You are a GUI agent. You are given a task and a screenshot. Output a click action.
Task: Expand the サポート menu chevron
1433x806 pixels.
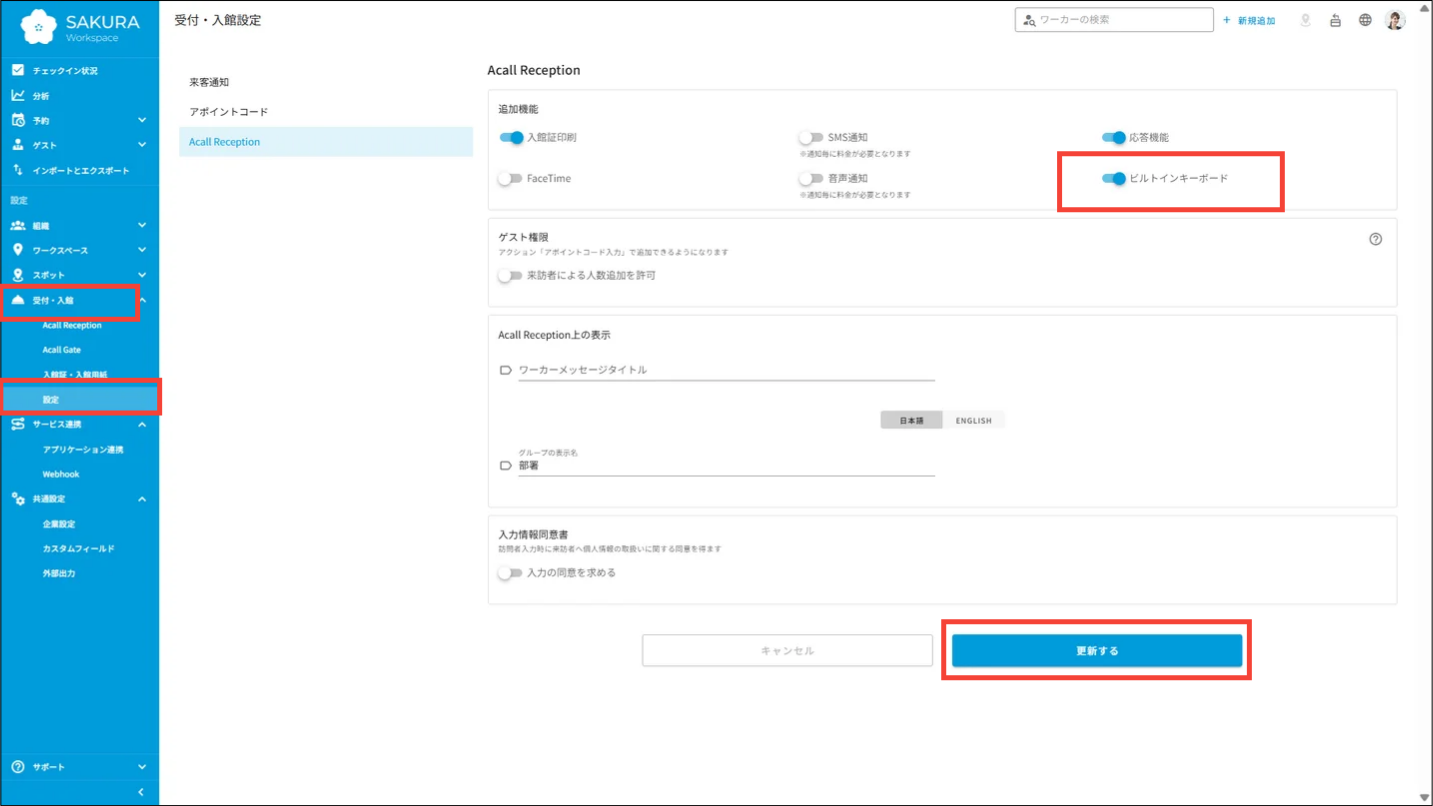(142, 767)
